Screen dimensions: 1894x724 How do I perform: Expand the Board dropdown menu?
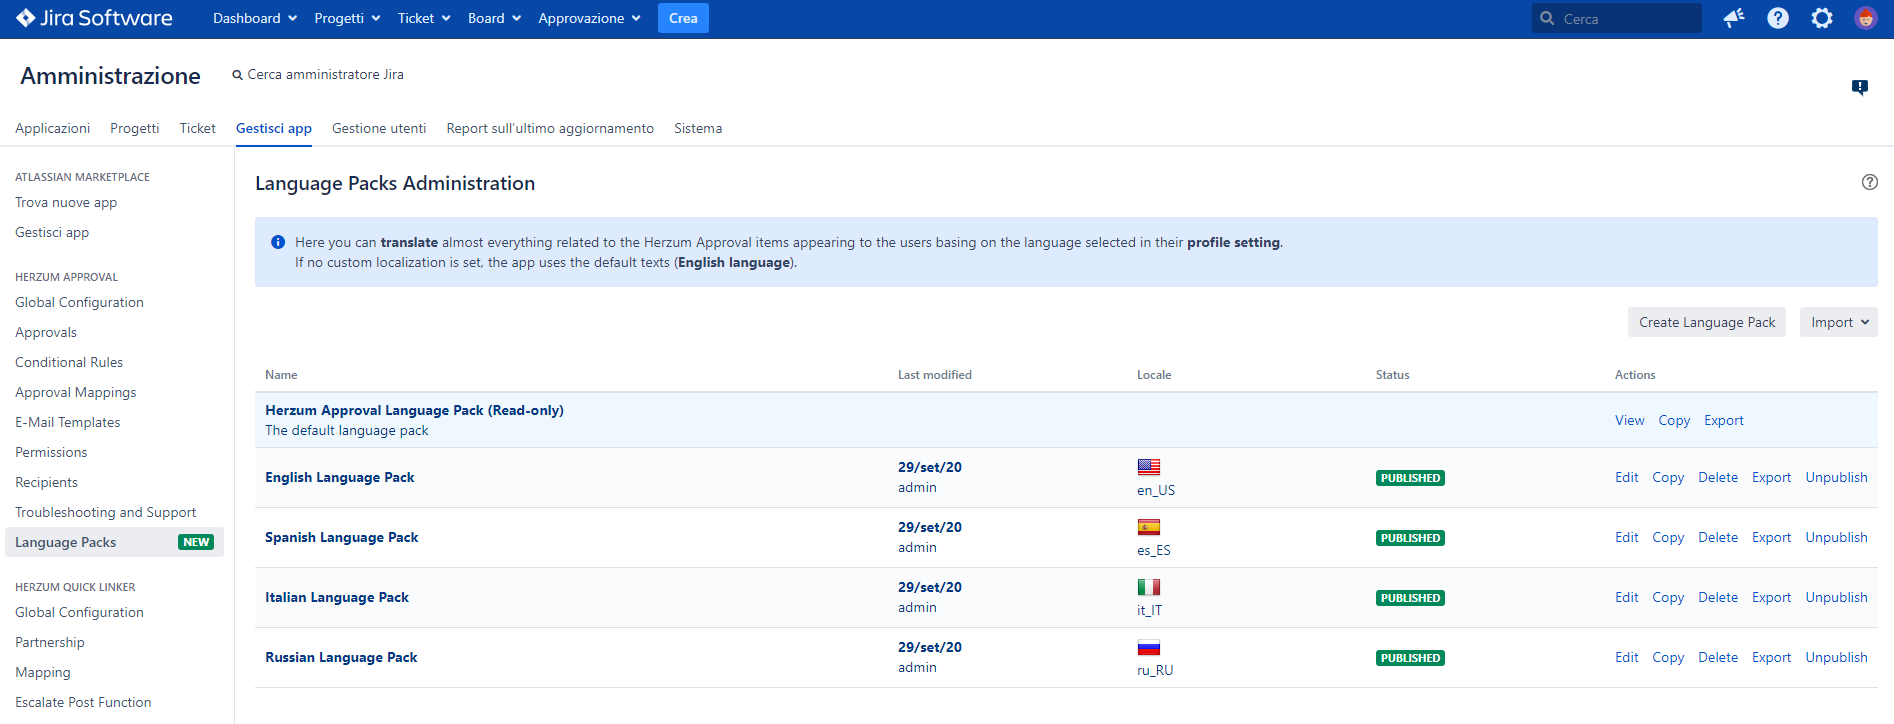[494, 18]
